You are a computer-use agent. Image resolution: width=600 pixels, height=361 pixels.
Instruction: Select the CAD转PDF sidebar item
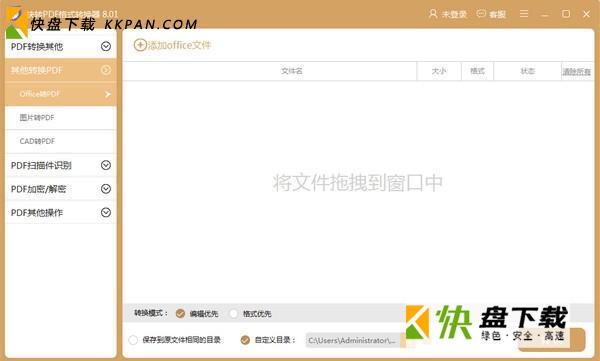tap(60, 142)
